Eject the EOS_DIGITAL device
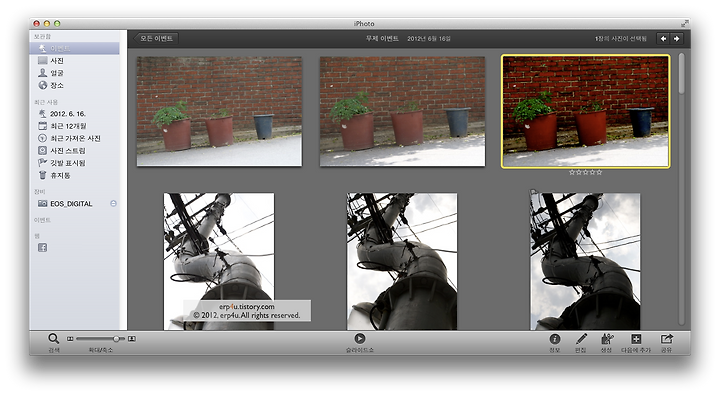720x396 pixels. pos(113,204)
